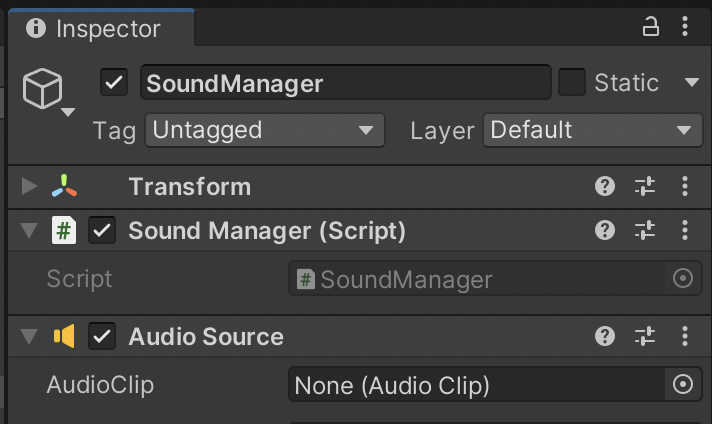712x424 pixels.
Task: Disable the Sound Manager script component
Action: 102,231
